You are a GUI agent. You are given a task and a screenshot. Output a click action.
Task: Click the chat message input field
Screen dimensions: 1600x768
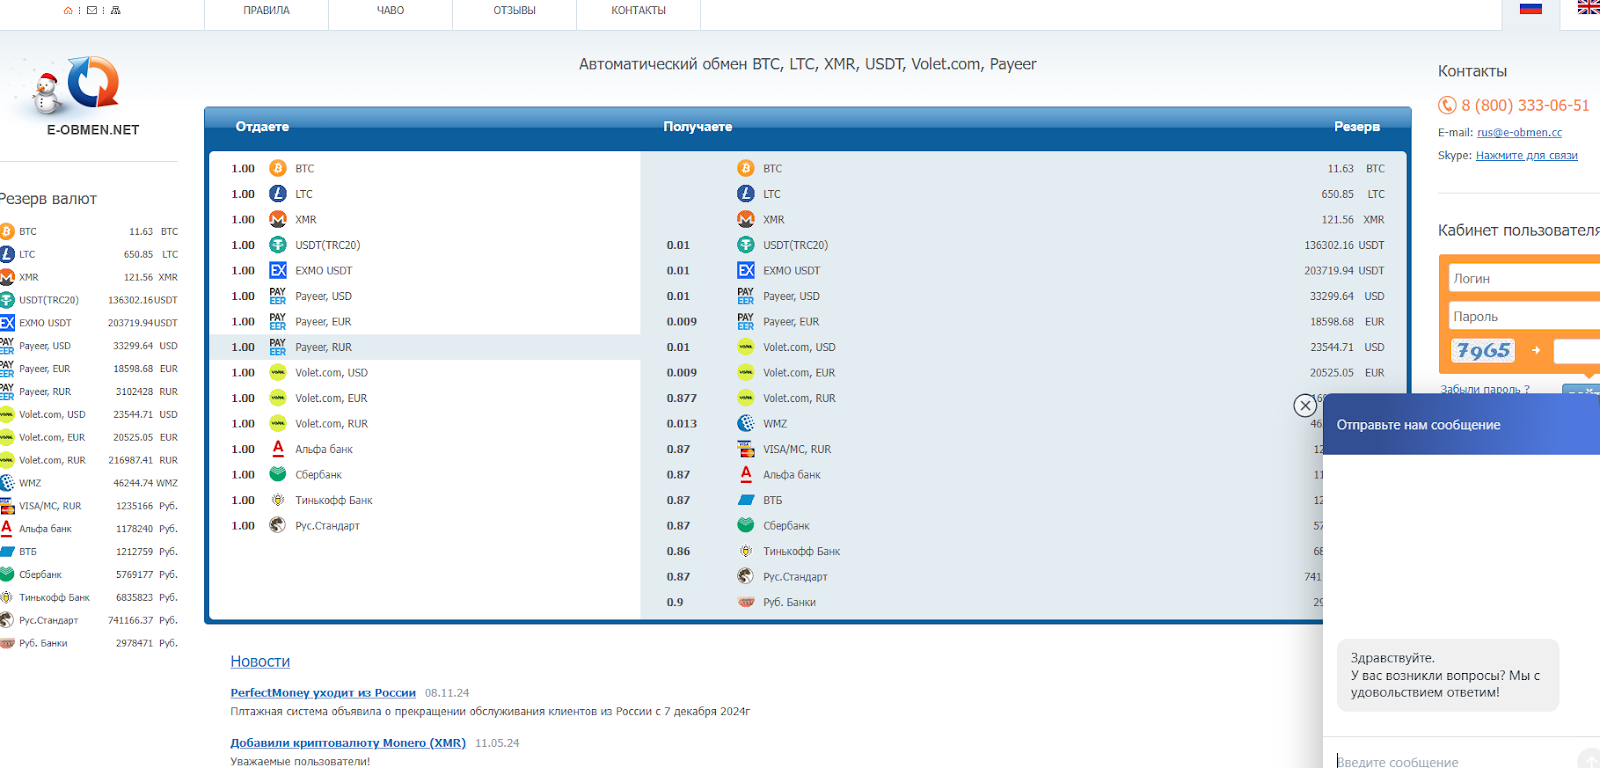point(1450,761)
